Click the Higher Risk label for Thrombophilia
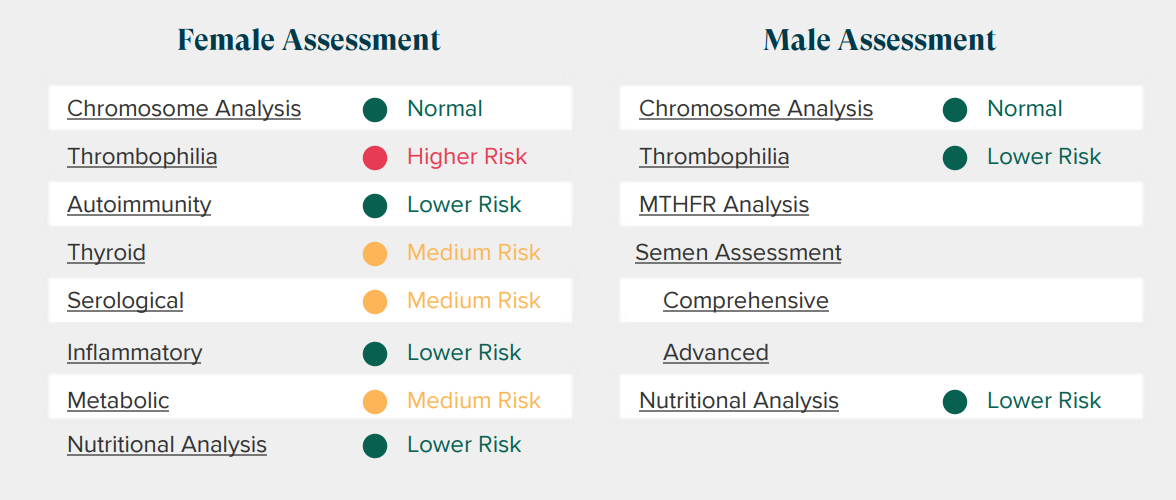Screen dimensions: 1176x500 coord(466,157)
